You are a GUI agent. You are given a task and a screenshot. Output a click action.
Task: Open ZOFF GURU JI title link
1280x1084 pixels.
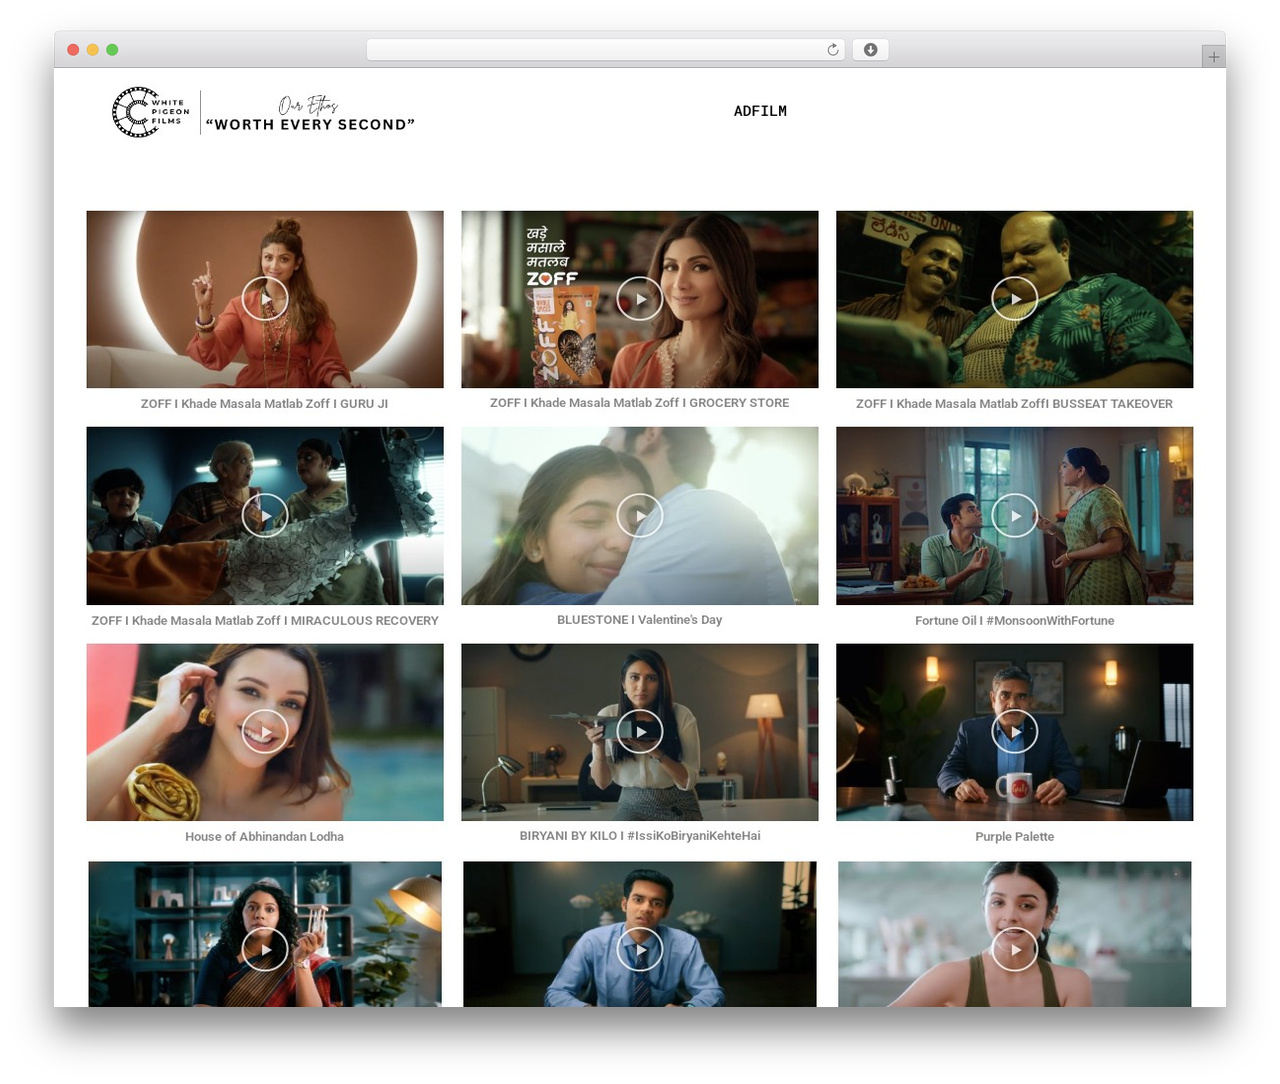tap(264, 404)
